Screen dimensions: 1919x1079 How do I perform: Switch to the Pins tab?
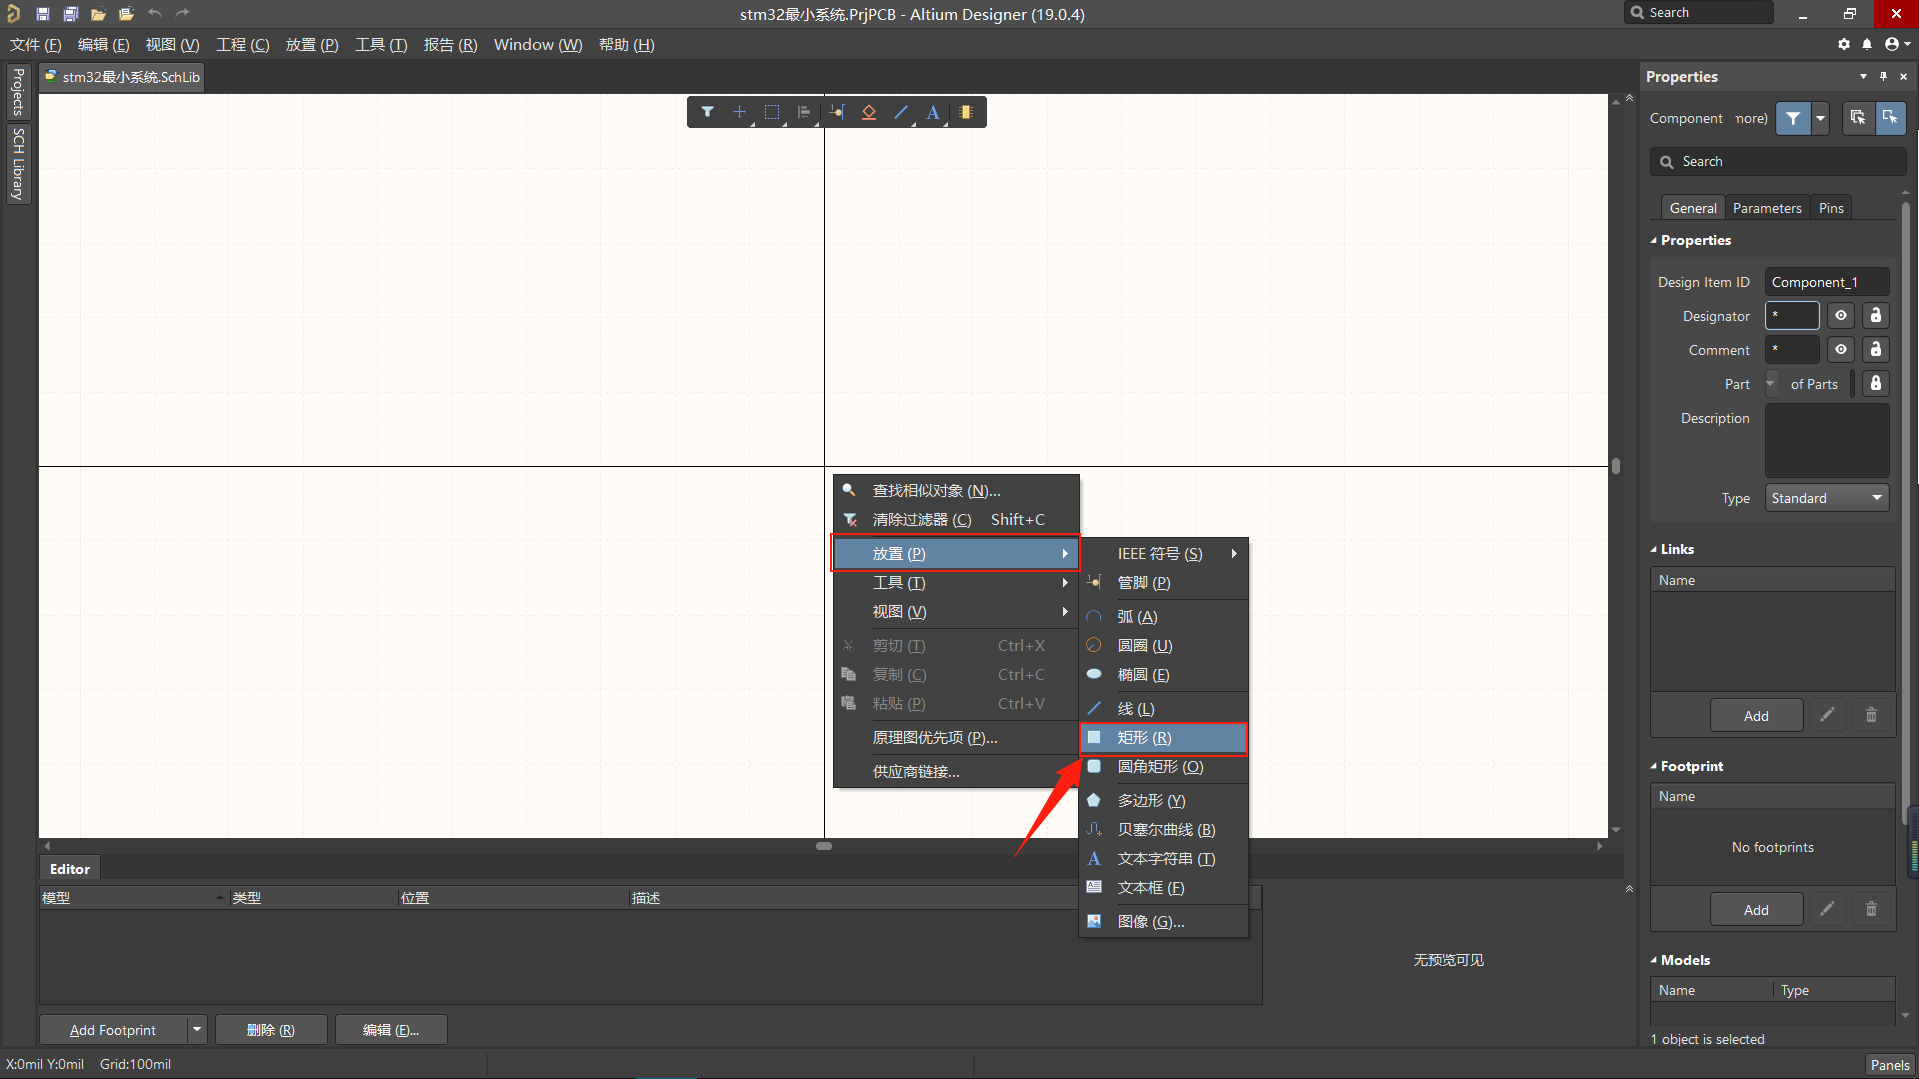1830,208
